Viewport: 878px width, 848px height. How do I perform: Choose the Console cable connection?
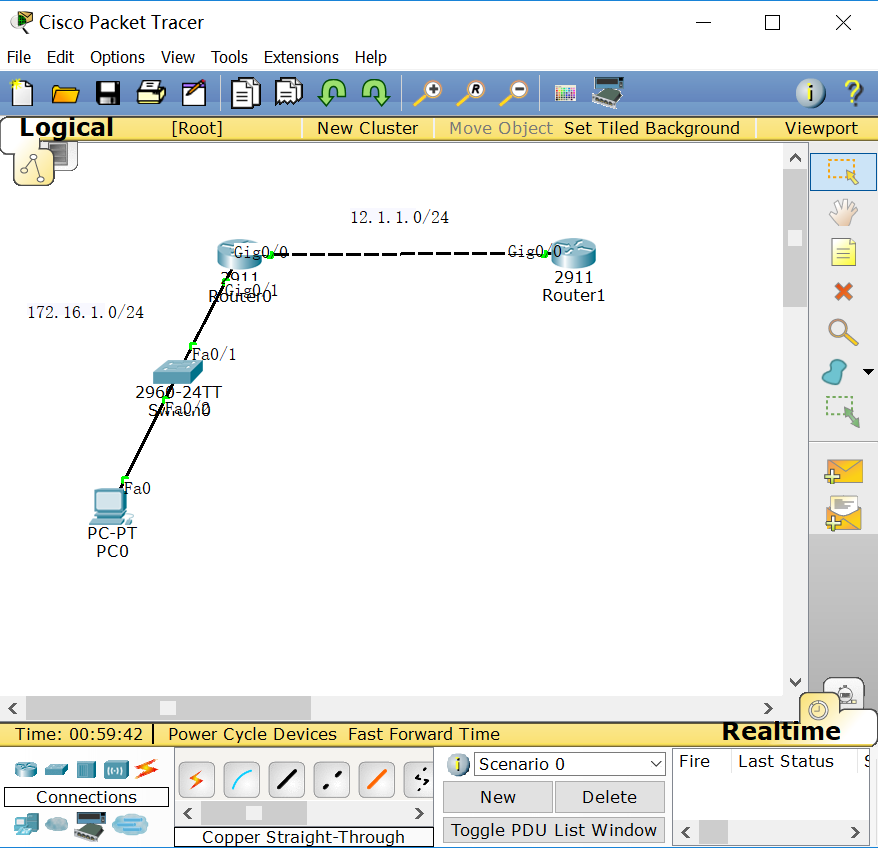[241, 779]
